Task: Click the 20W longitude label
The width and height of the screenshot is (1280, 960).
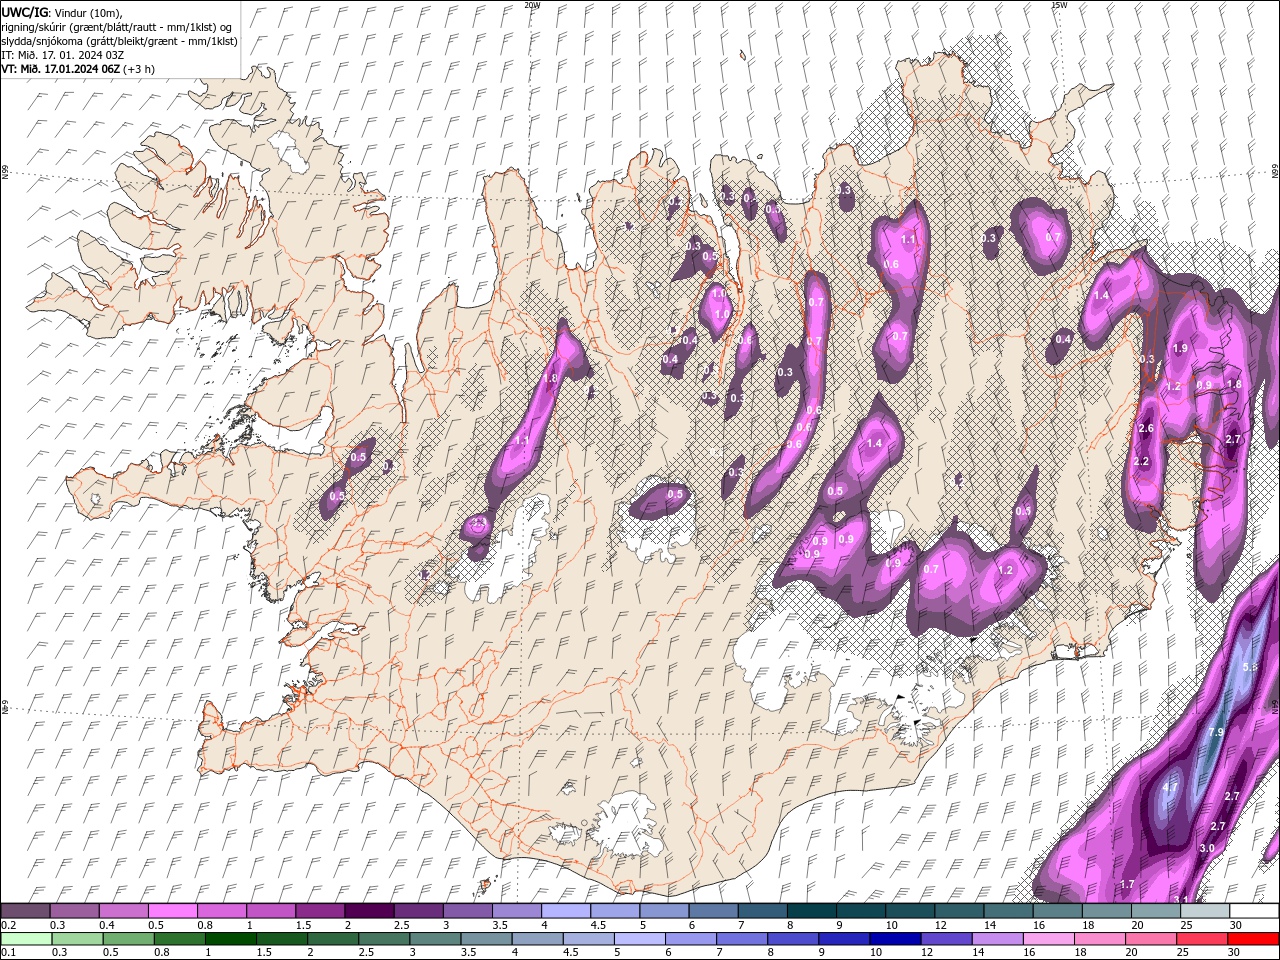Action: click(x=532, y=5)
